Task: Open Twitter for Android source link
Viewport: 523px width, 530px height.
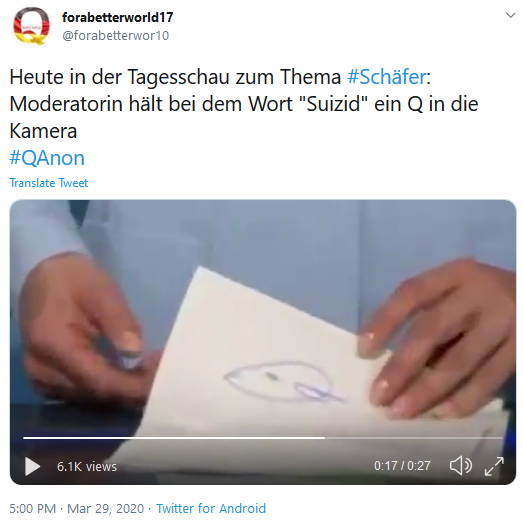Action: pyautogui.click(x=211, y=508)
